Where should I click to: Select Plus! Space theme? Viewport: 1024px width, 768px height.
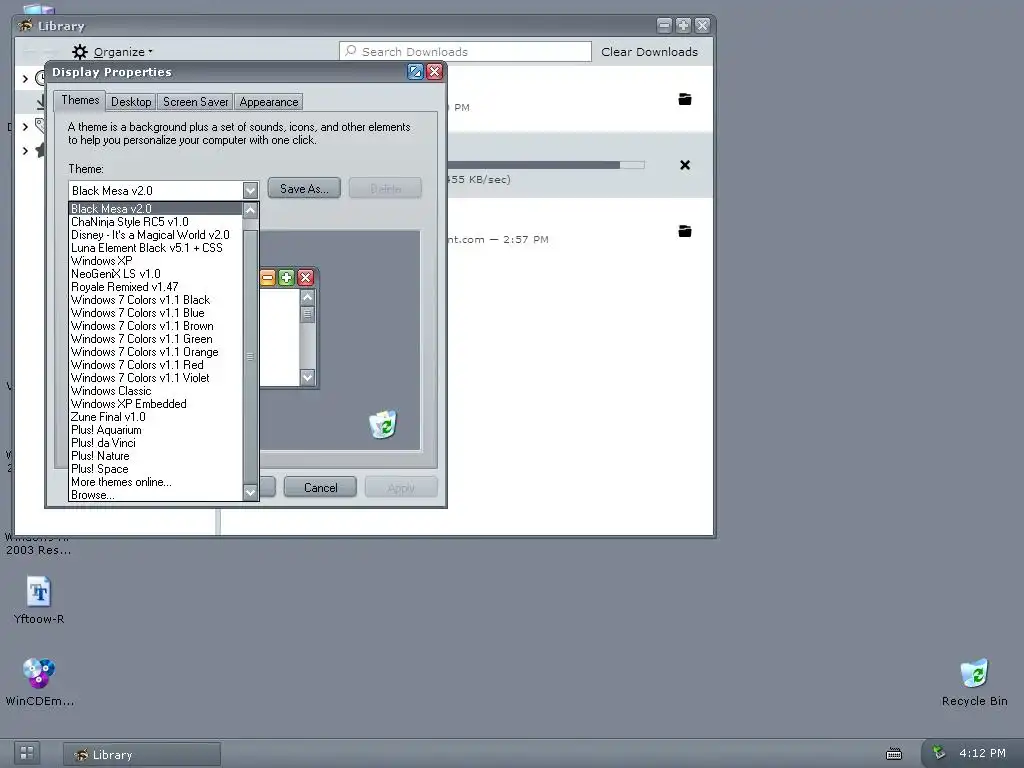point(155,470)
